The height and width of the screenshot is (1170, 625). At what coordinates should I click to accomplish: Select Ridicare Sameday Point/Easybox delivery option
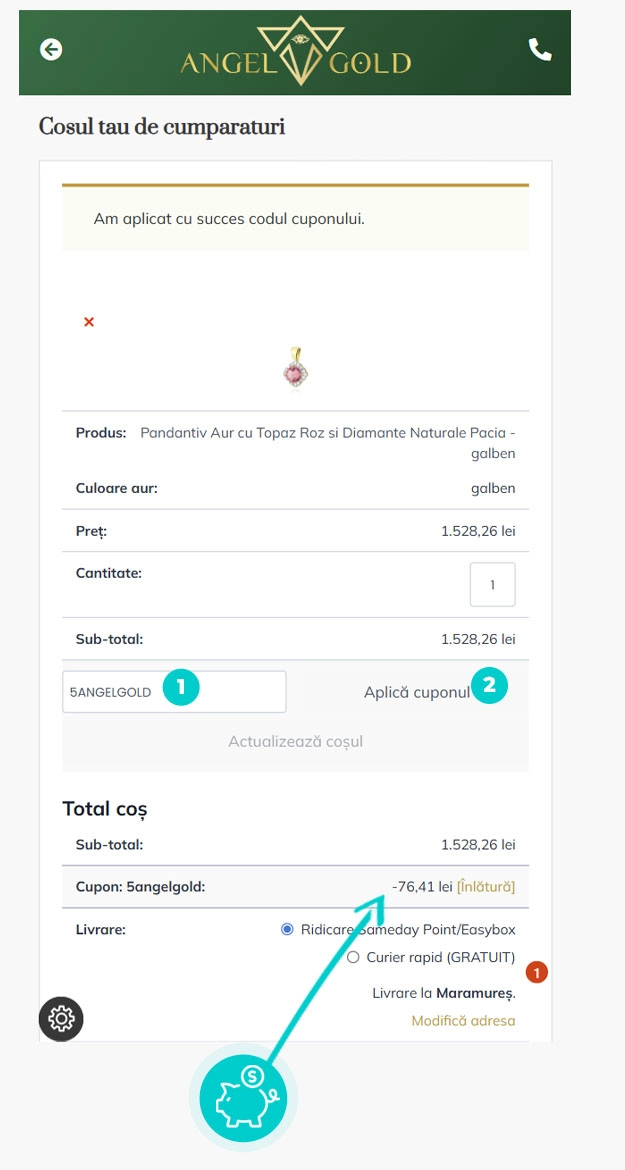tap(288, 929)
